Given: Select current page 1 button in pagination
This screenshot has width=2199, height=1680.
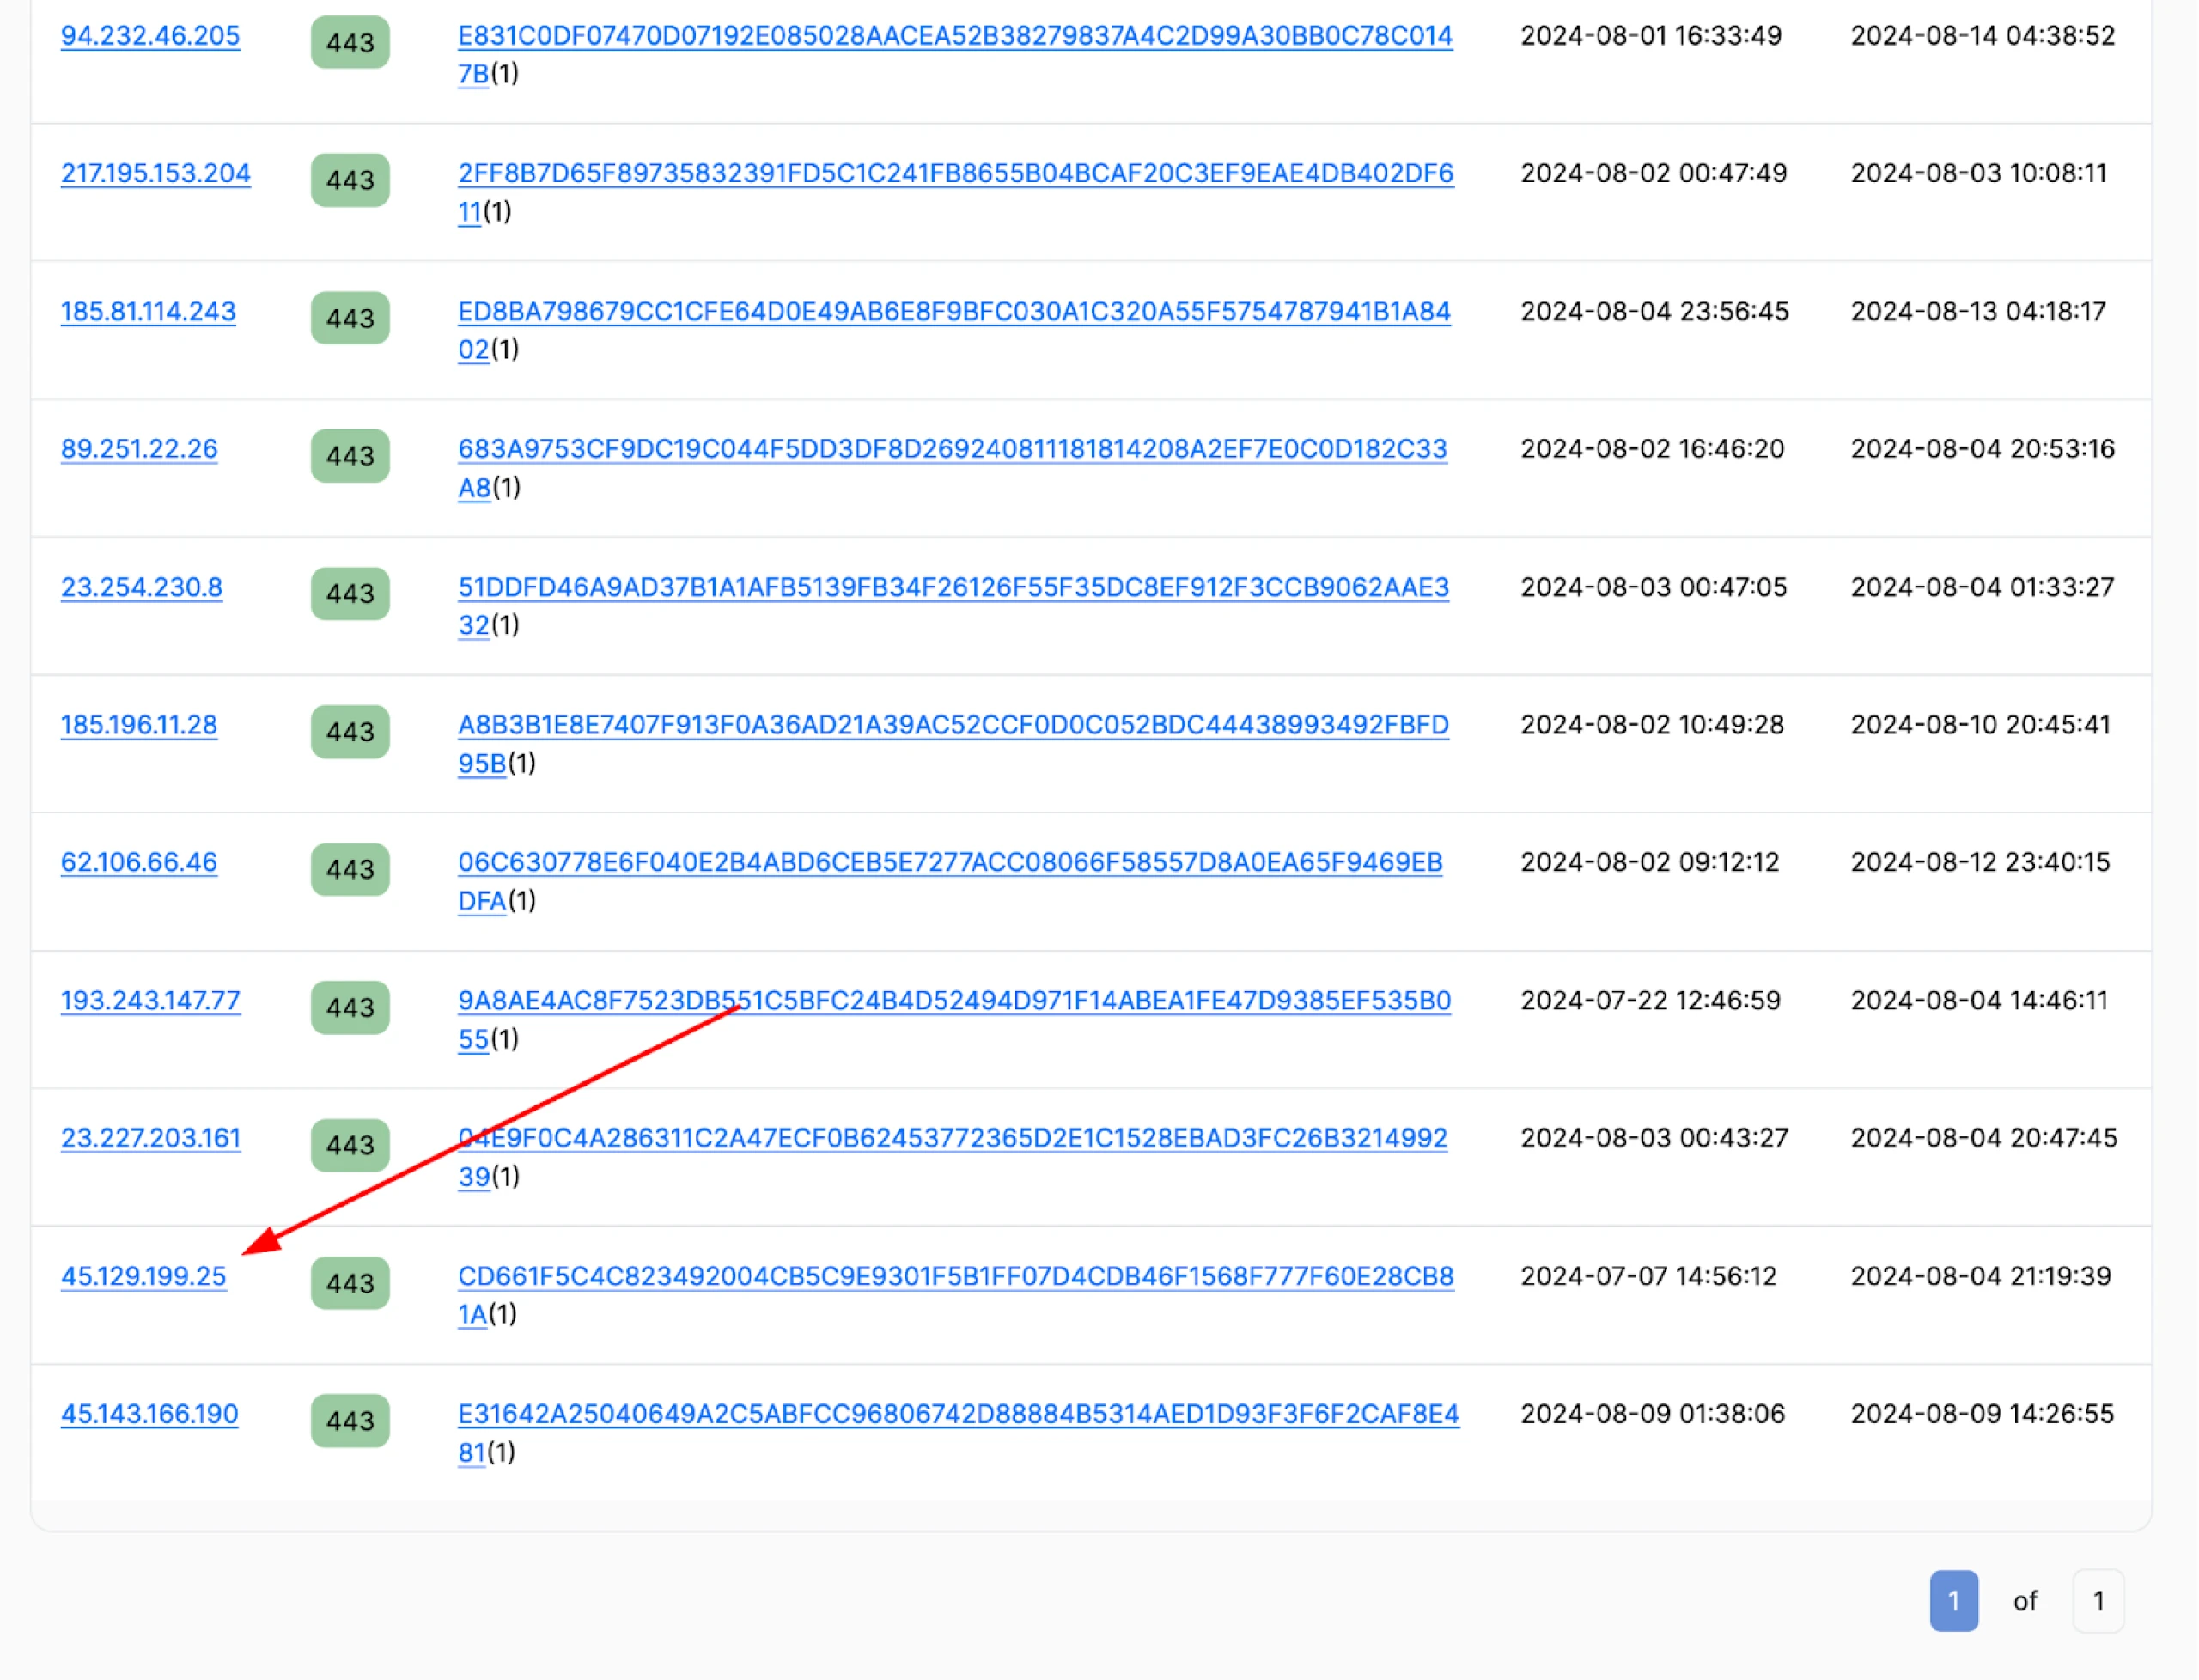Looking at the screenshot, I should click(1954, 1602).
